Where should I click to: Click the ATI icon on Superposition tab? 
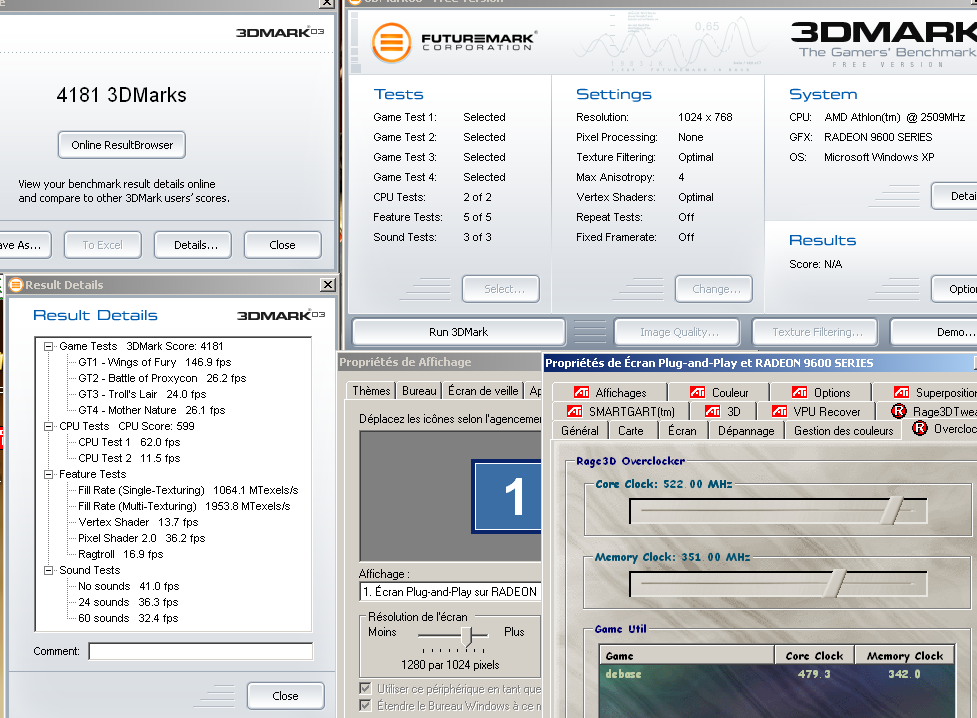[902, 392]
